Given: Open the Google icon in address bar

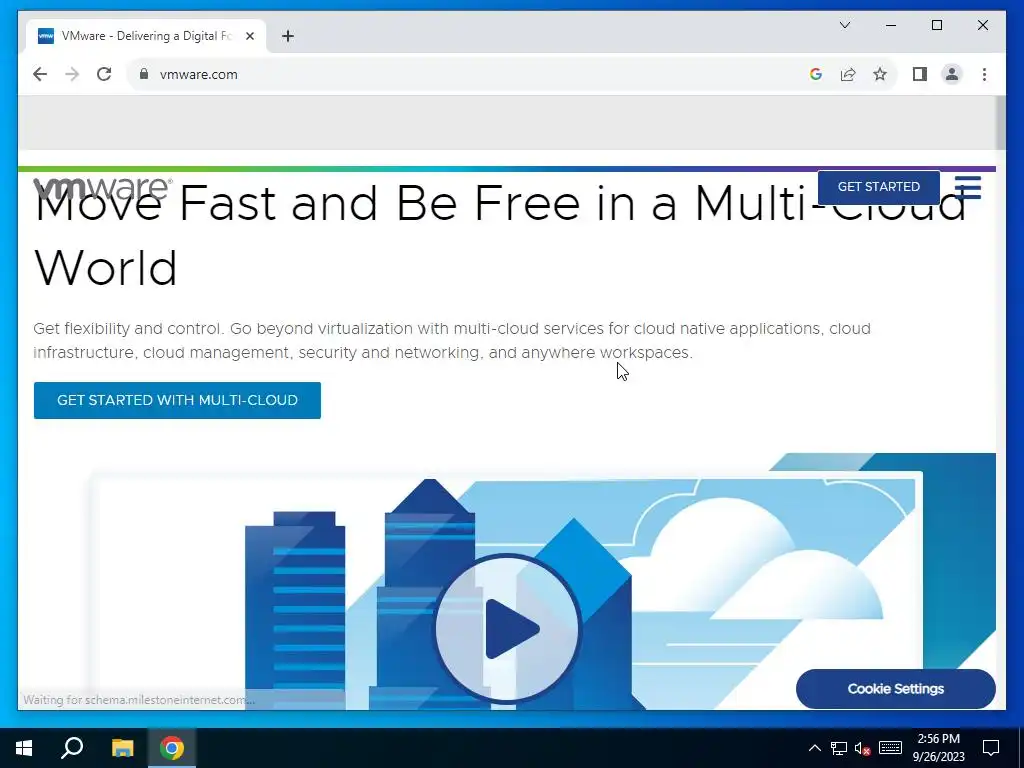Looking at the screenshot, I should click(x=816, y=74).
